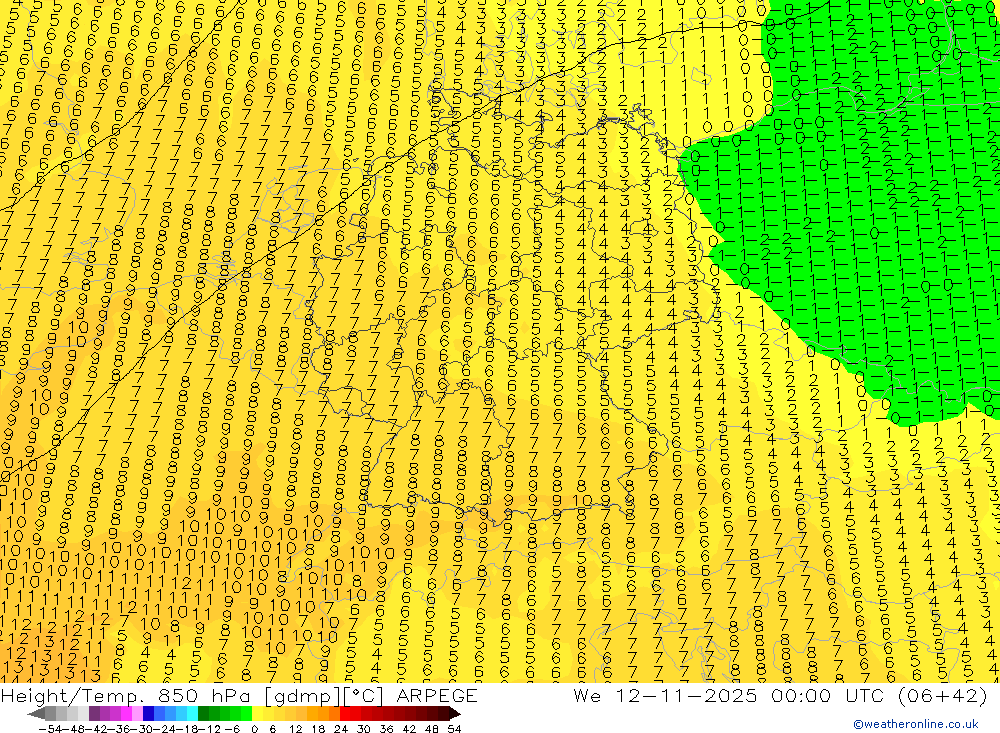Click the "[°C]" units label
The width and height of the screenshot is (1000, 733).
click(364, 695)
